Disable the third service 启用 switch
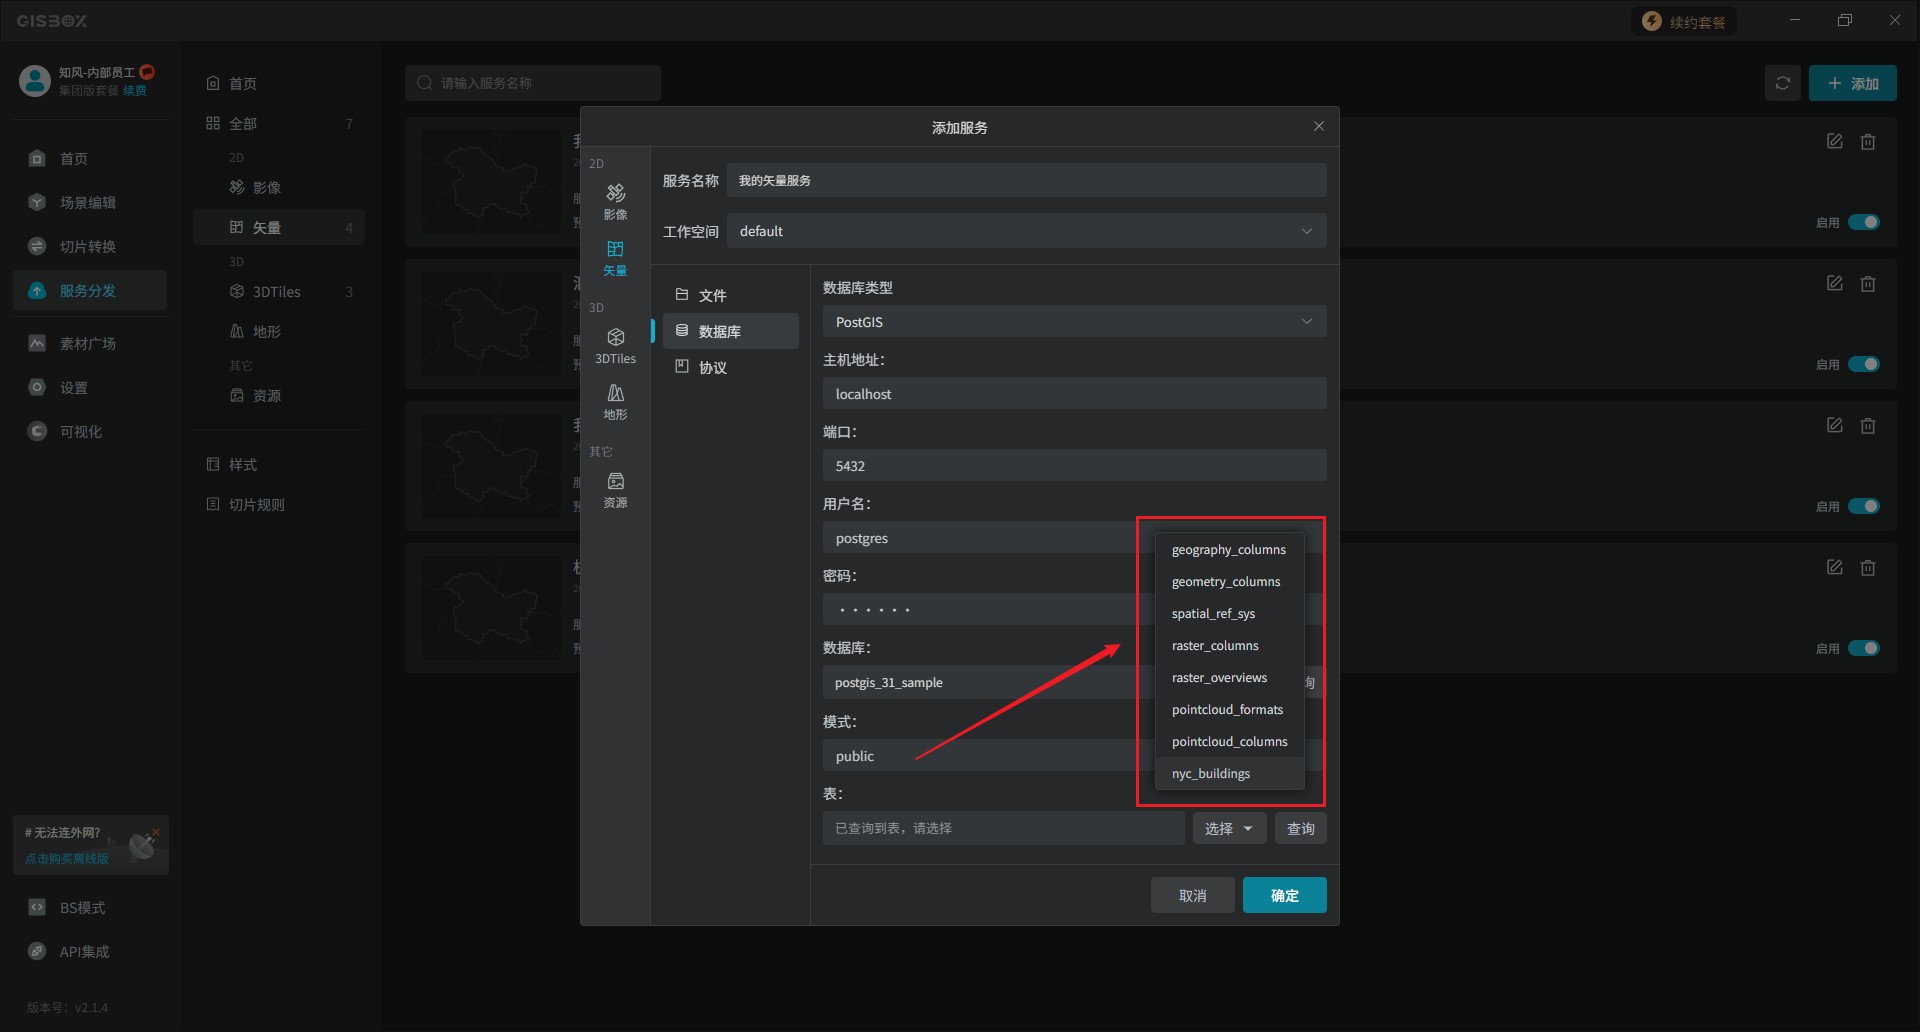This screenshot has width=1920, height=1032. tap(1863, 506)
